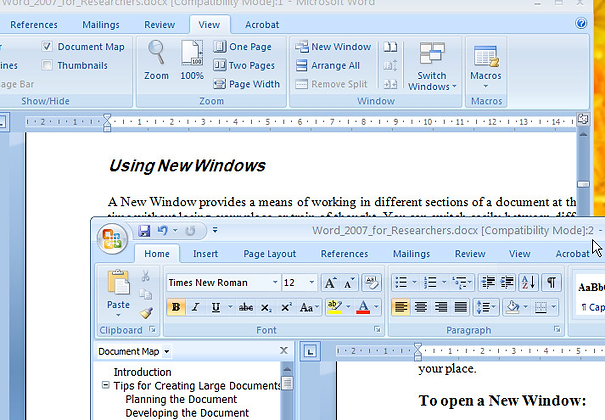Viewport: 605px width, 420px height.
Task: Open Word Help question mark icon
Action: (581, 24)
